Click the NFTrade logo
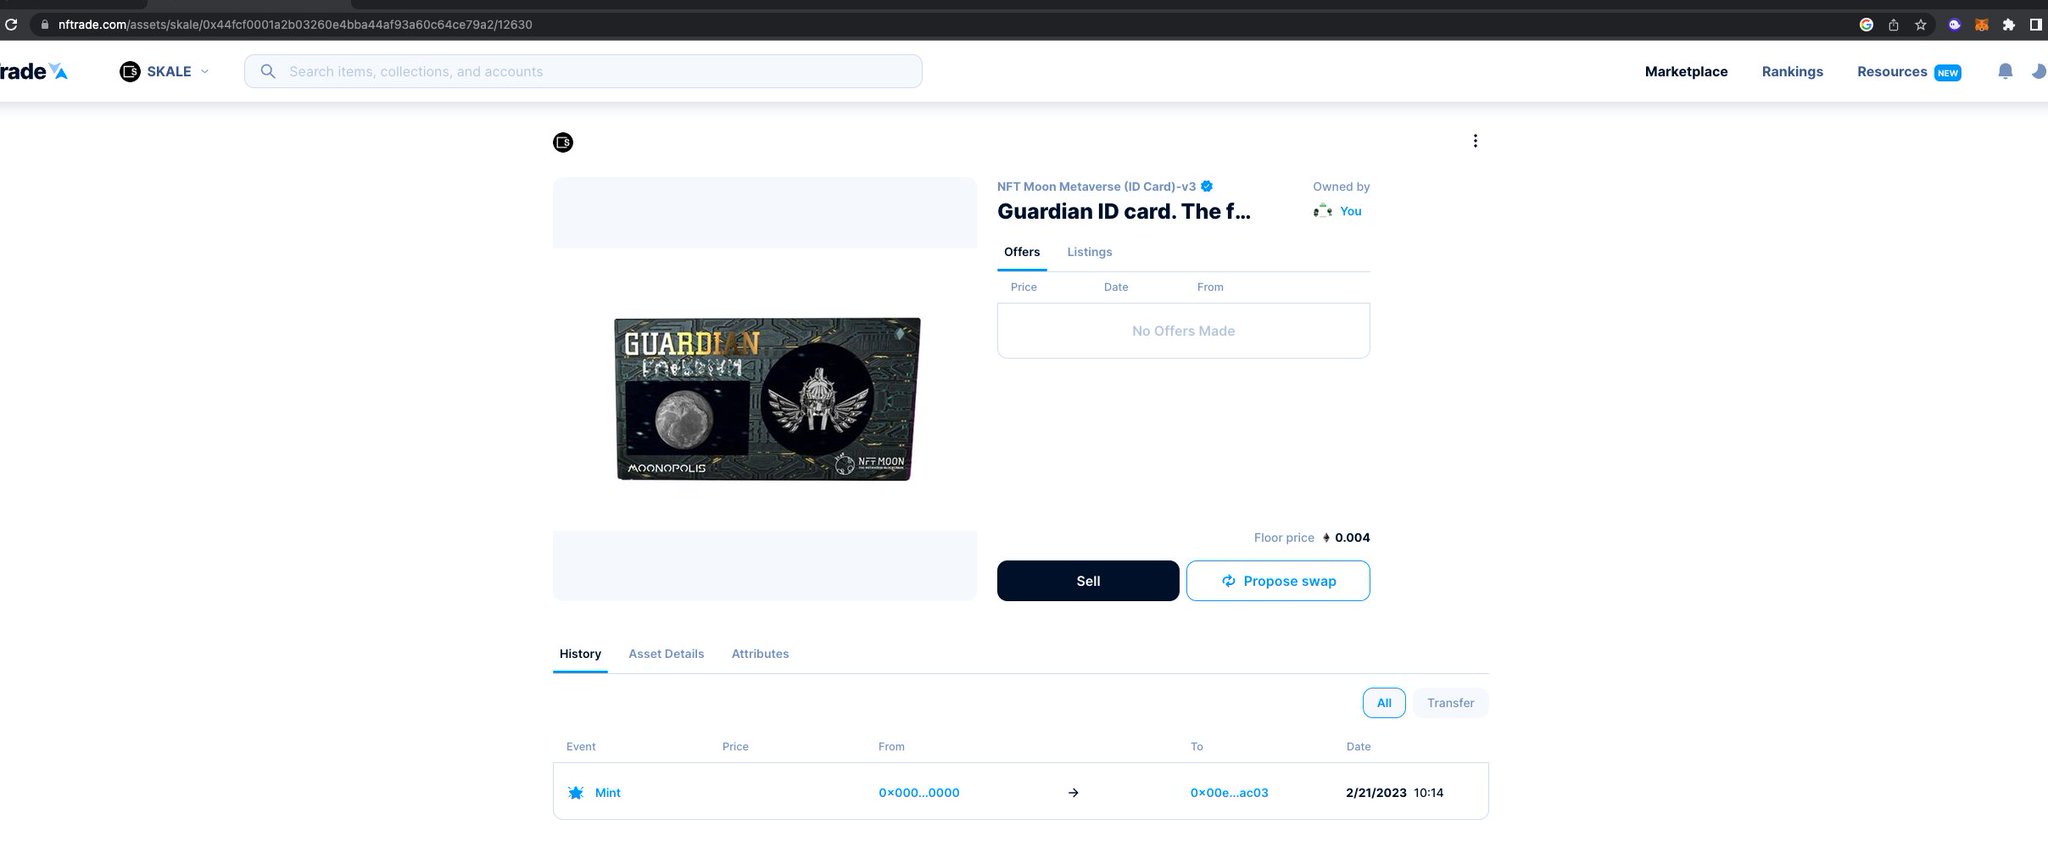 click(33, 71)
